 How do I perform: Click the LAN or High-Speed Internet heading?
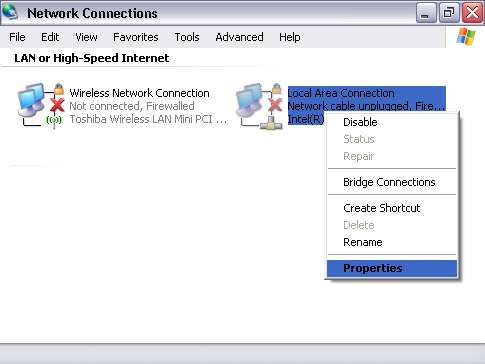pyautogui.click(x=92, y=58)
